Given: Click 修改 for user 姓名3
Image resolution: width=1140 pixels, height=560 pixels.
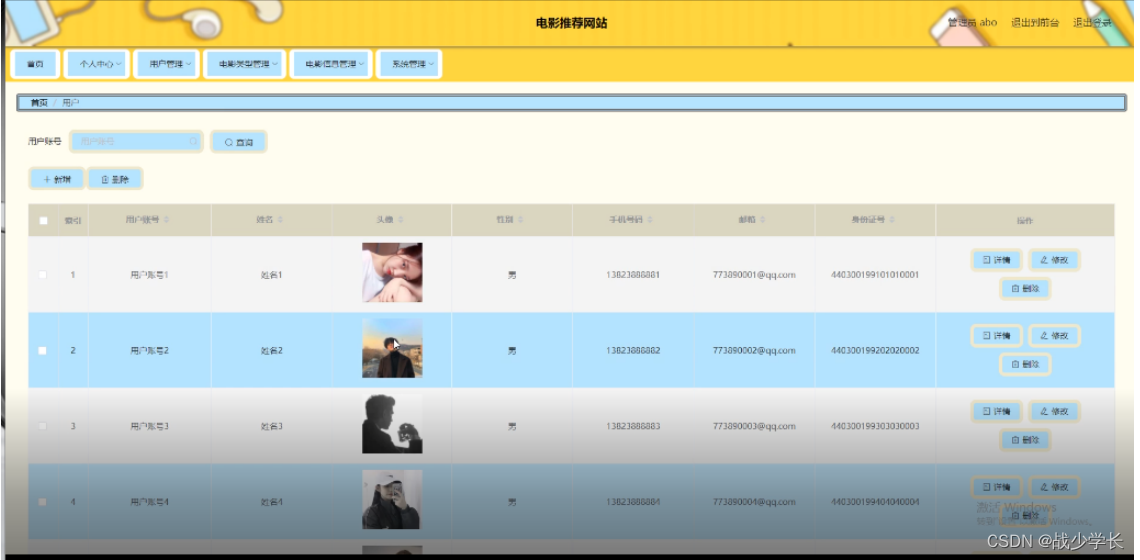Looking at the screenshot, I should pos(1053,411).
